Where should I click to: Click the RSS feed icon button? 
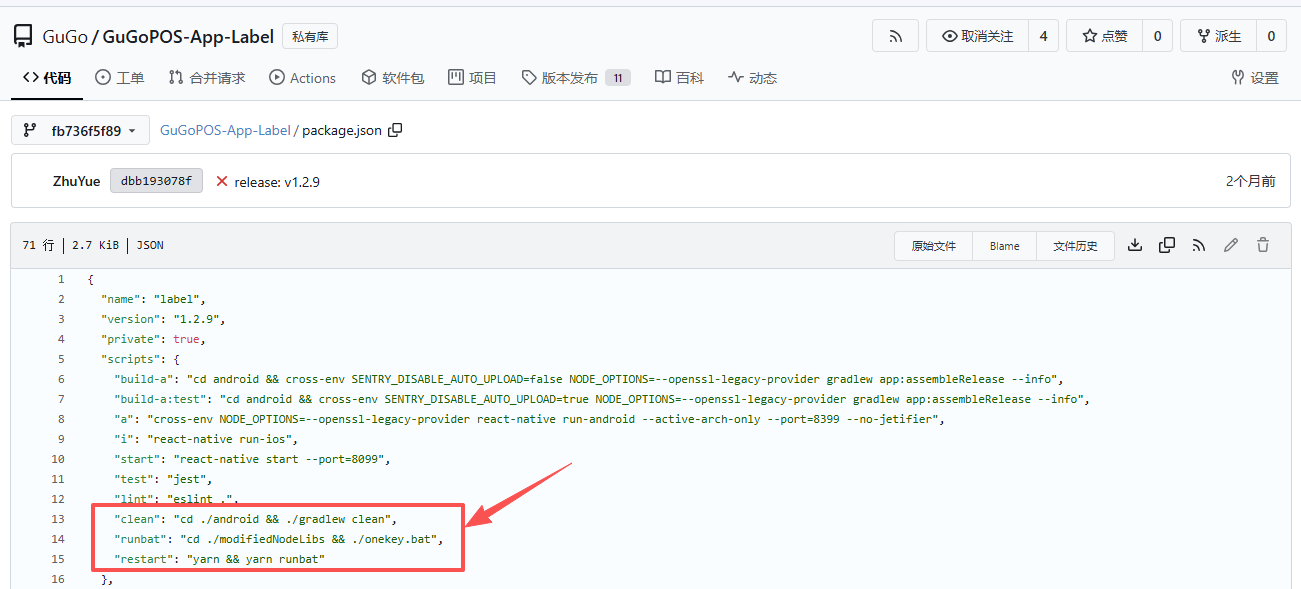[895, 36]
